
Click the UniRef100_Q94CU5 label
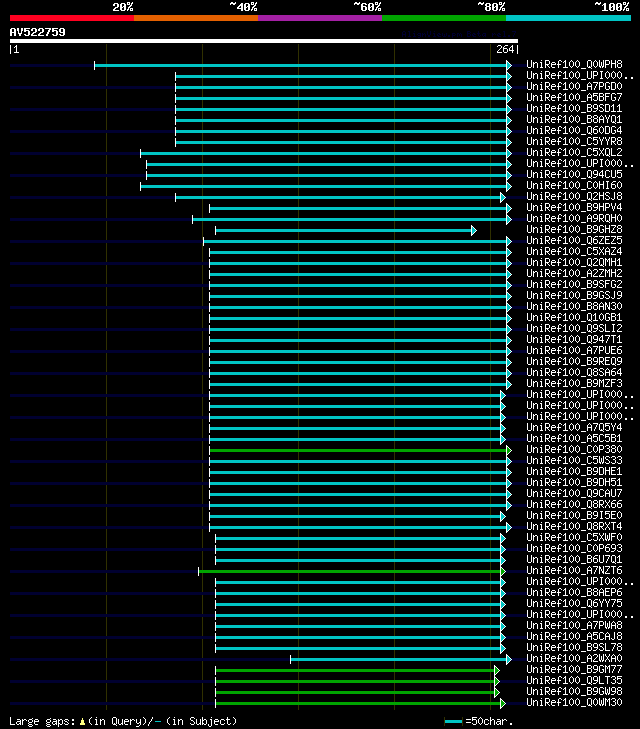tap(574, 174)
